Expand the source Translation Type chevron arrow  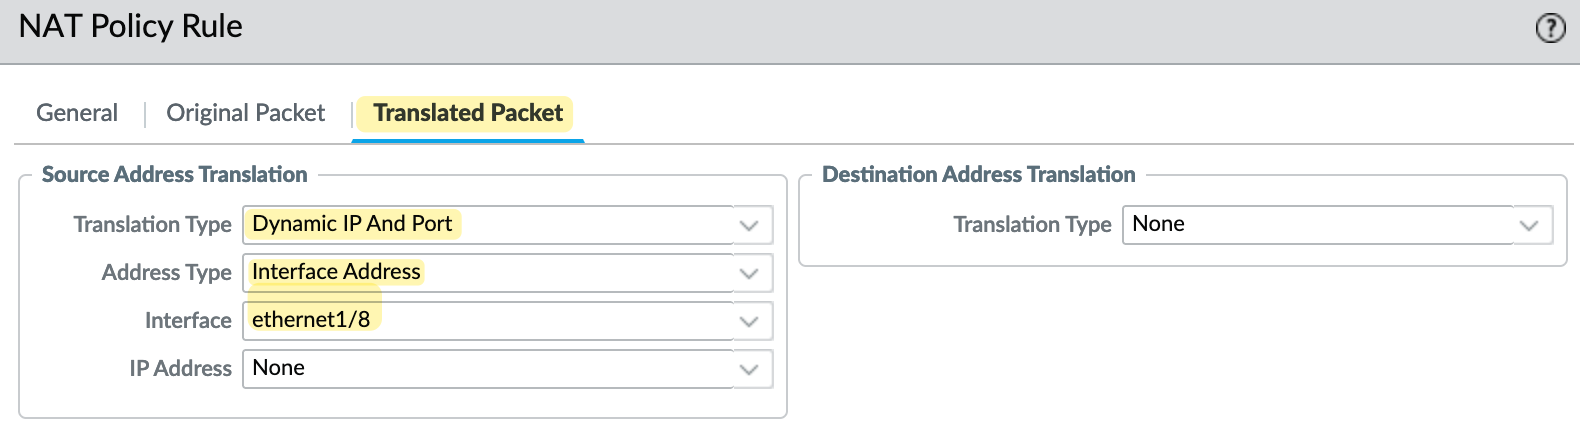[749, 225]
